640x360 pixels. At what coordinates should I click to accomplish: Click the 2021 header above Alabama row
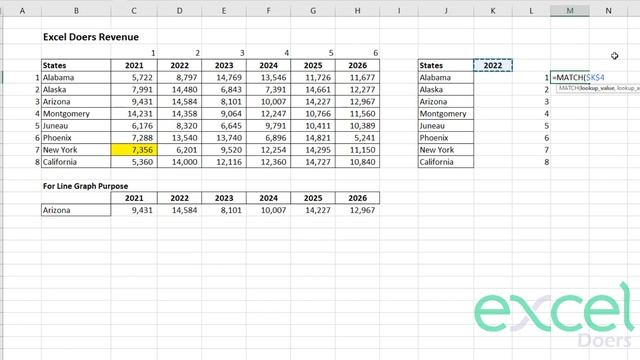(x=134, y=65)
